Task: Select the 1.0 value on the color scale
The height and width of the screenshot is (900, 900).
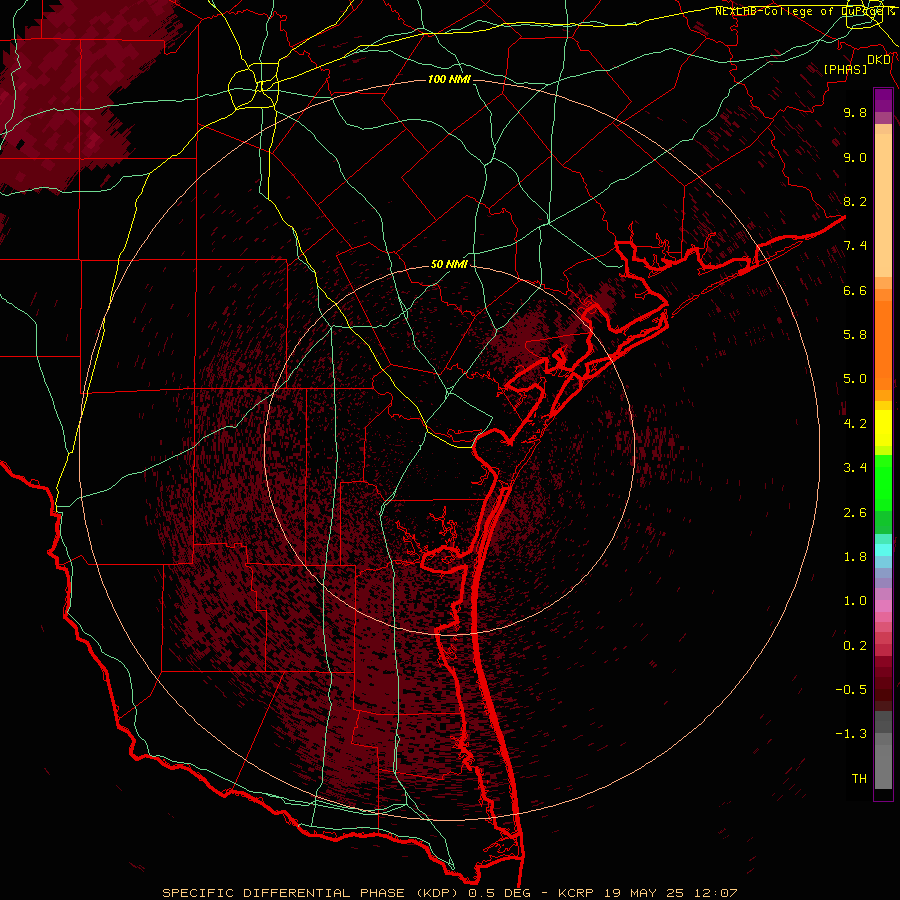Action: [x=855, y=601]
